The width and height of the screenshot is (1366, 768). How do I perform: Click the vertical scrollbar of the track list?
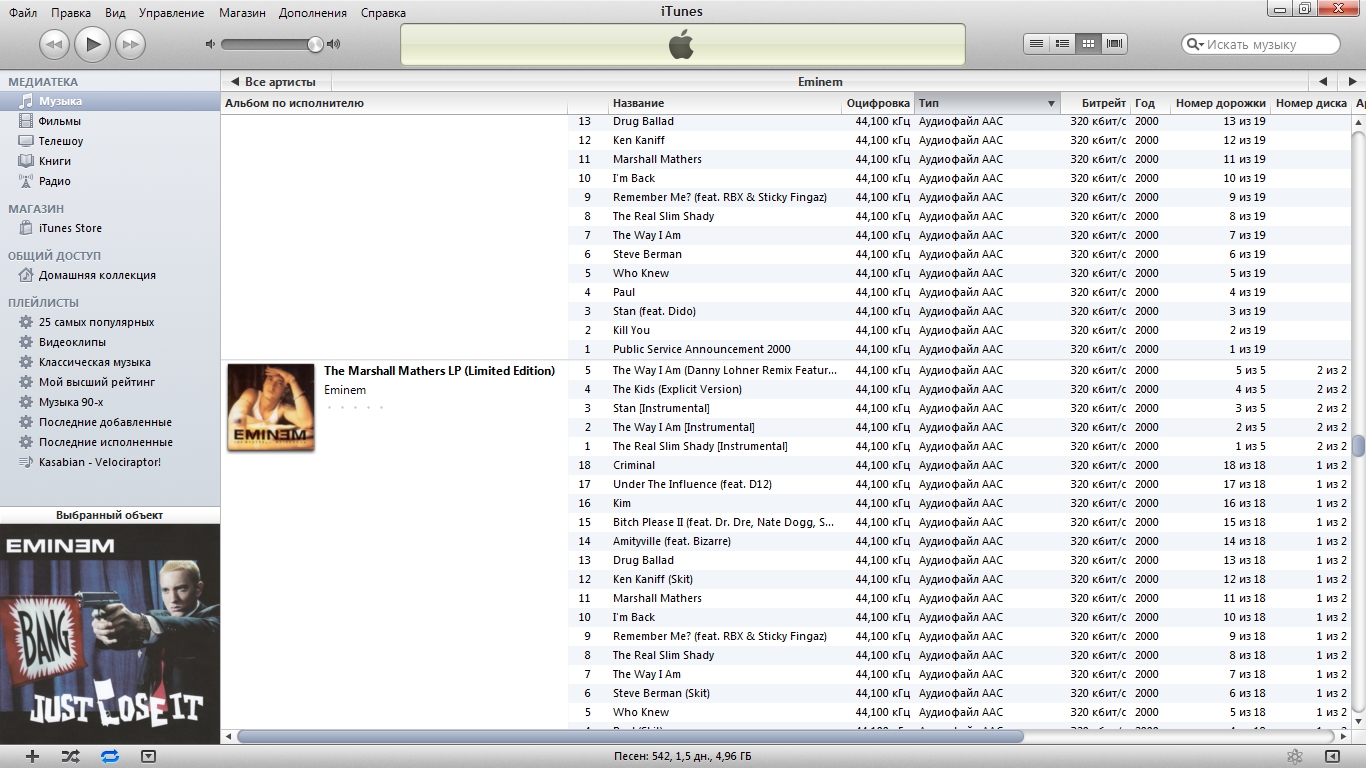tap(1359, 445)
